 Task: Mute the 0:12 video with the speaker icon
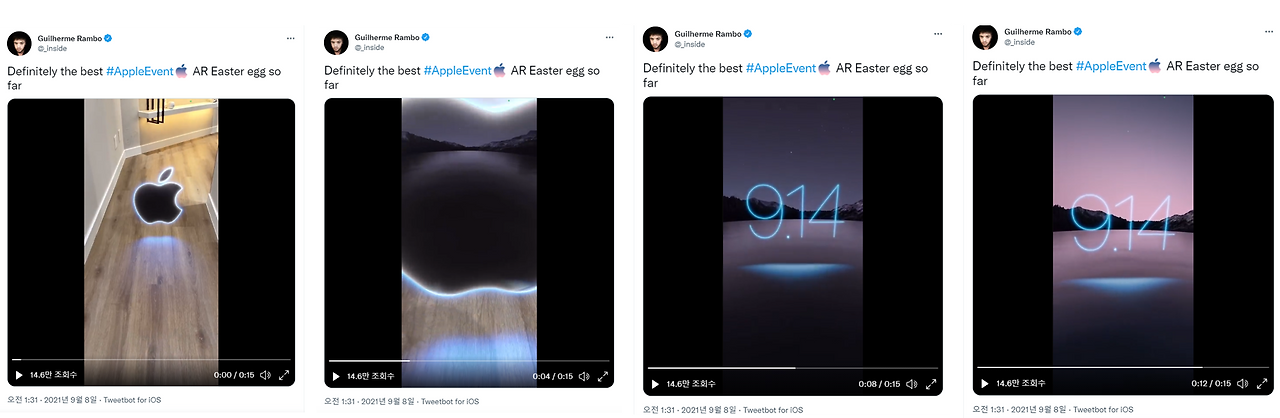1242,383
